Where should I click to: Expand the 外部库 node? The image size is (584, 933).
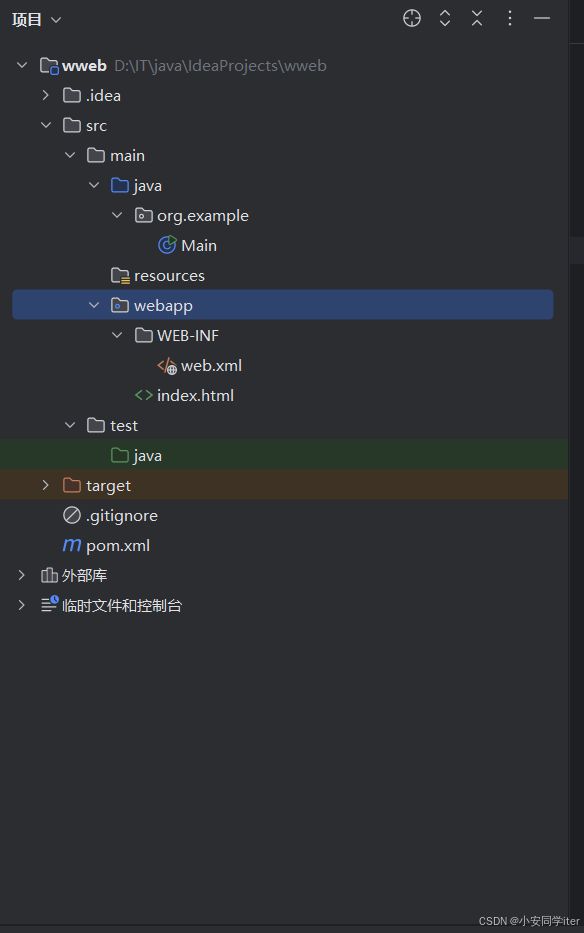point(21,575)
